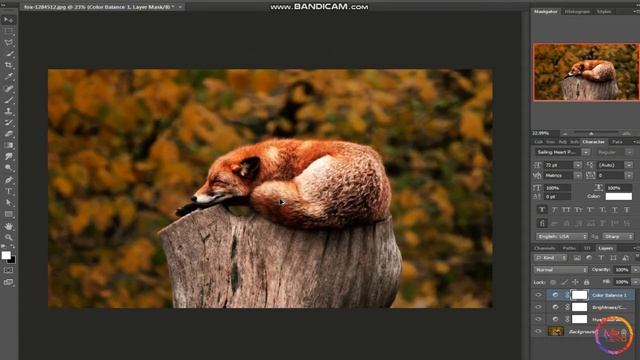Click the Navigator zoom slider
The width and height of the screenshot is (640, 360).
click(591, 133)
